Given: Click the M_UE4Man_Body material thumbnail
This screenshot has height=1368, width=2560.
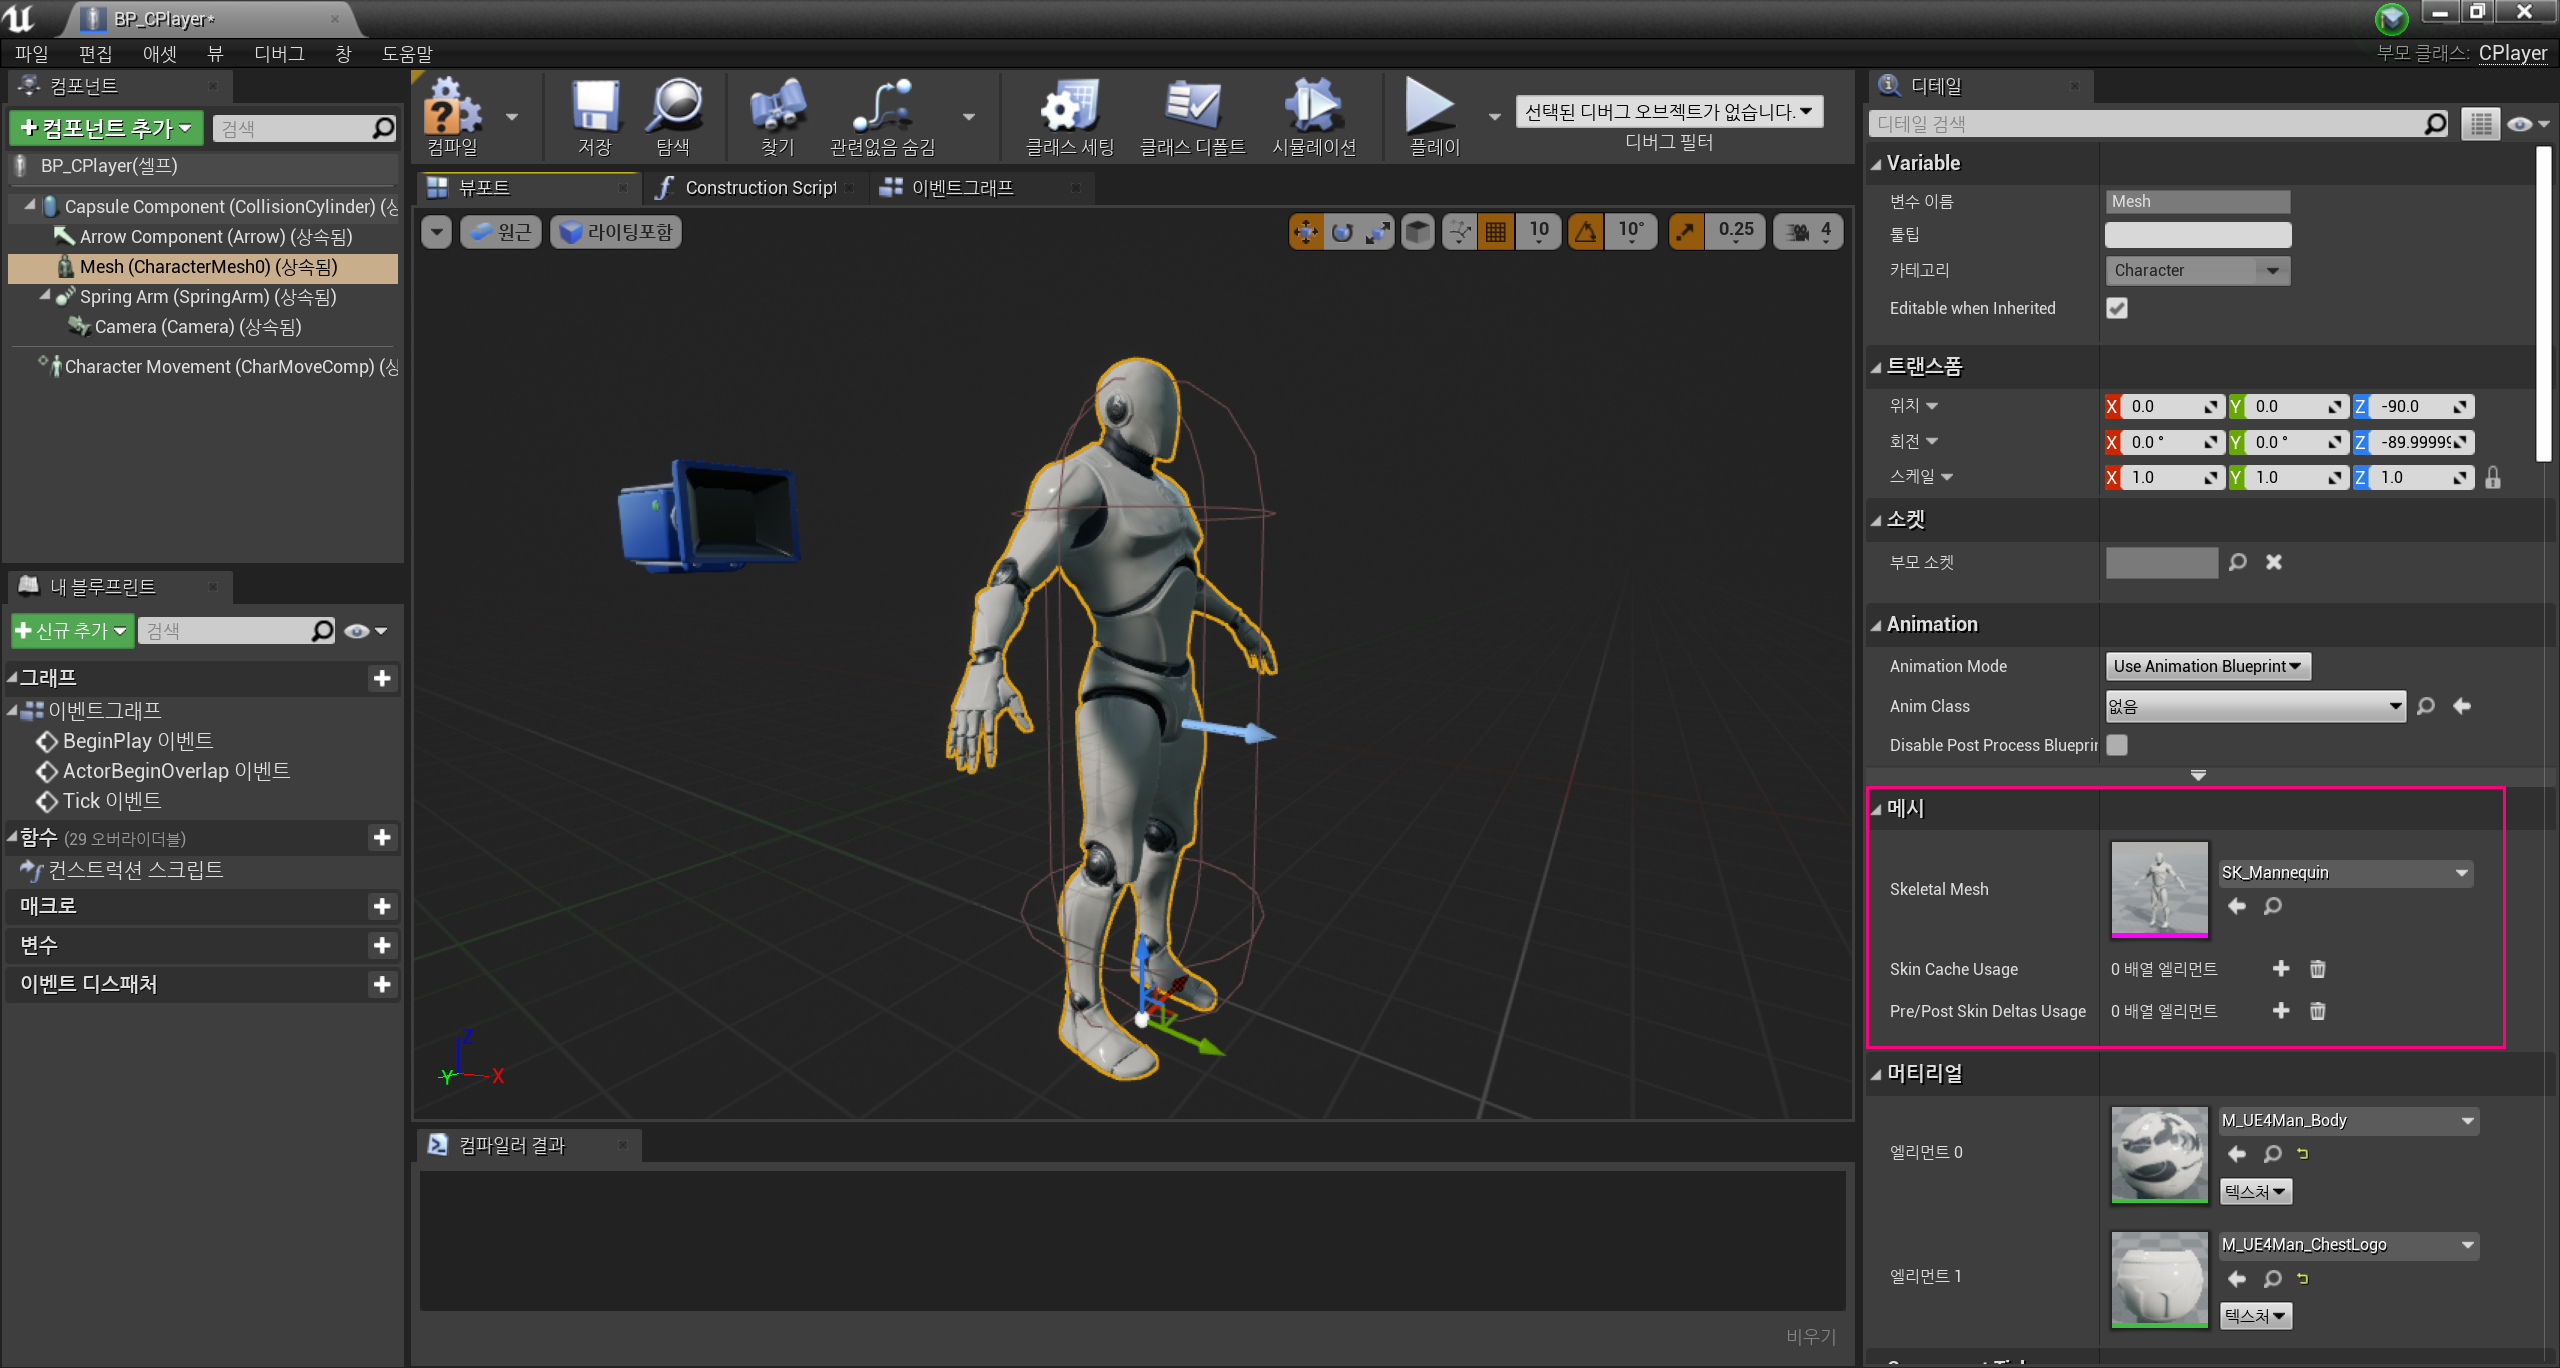Looking at the screenshot, I should click(2159, 1153).
